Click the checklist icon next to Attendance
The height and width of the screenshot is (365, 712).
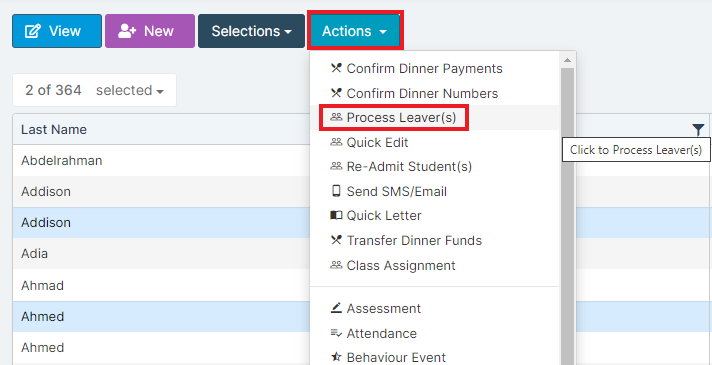[x=336, y=333]
